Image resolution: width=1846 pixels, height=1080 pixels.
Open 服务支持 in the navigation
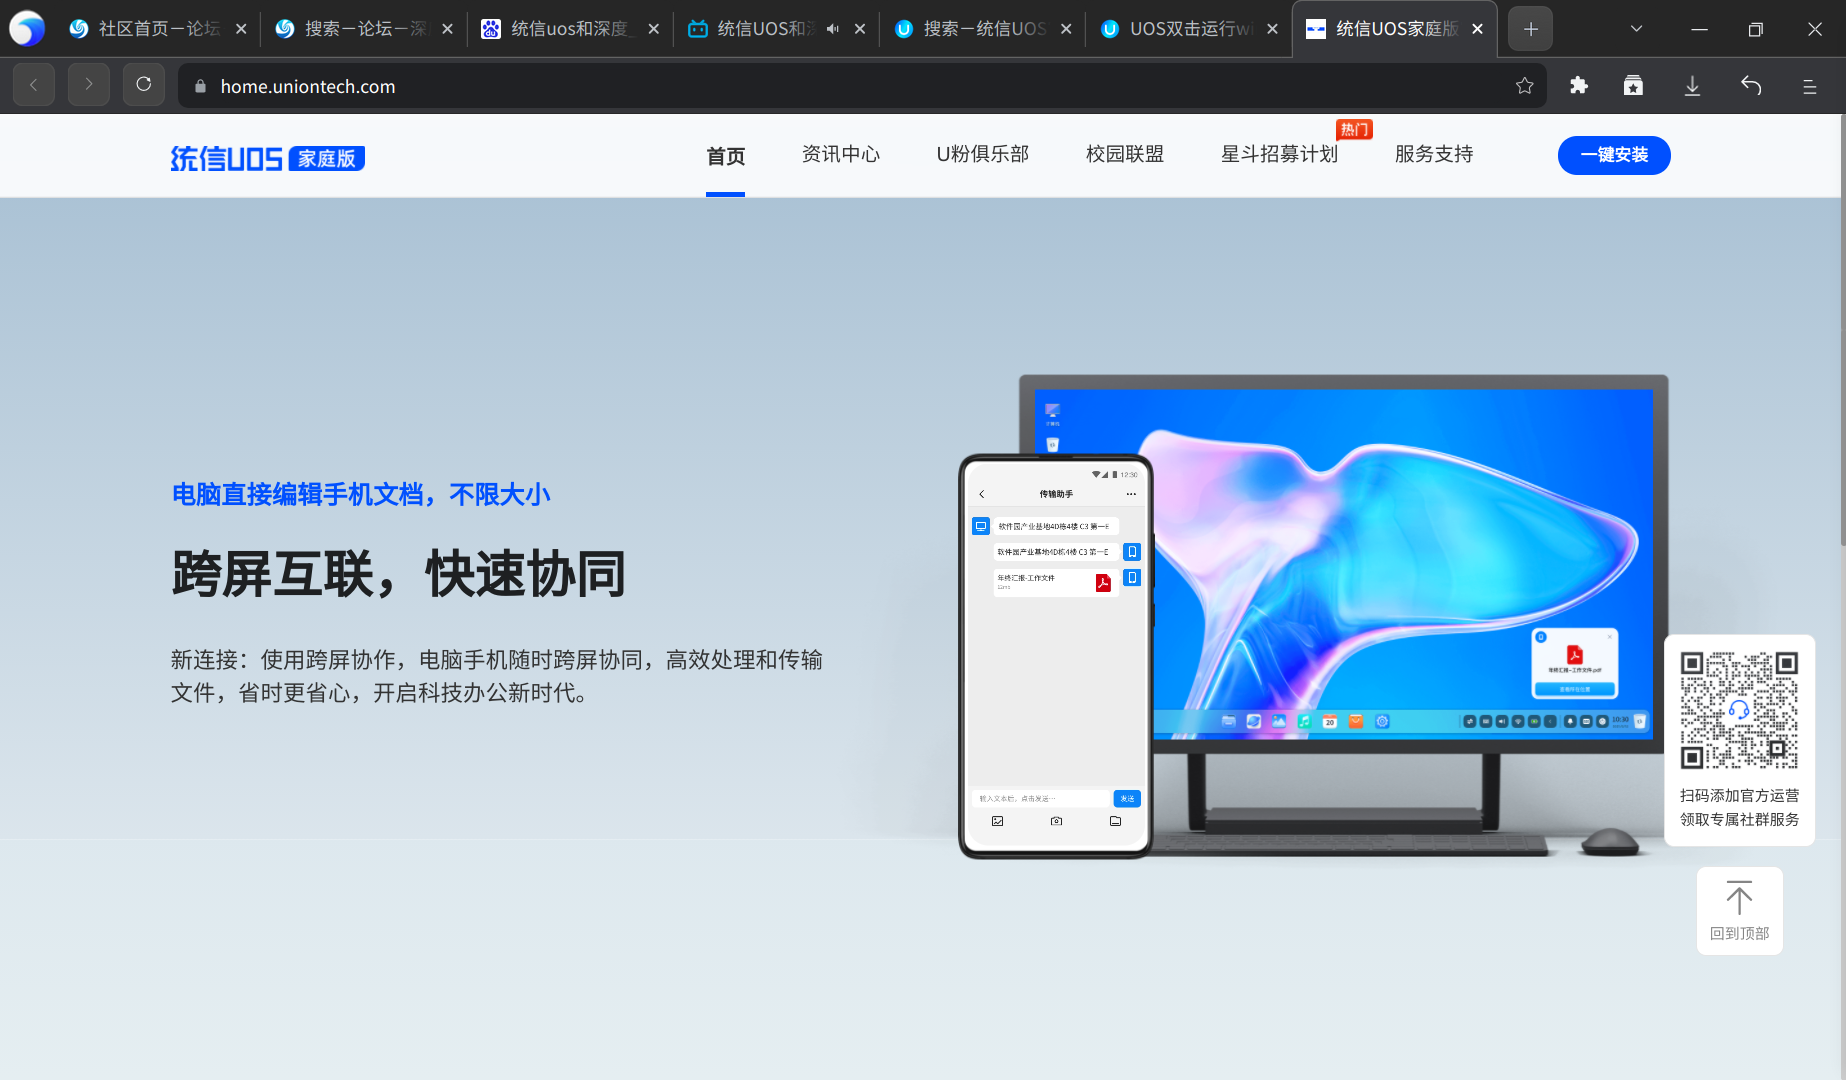1434,154
